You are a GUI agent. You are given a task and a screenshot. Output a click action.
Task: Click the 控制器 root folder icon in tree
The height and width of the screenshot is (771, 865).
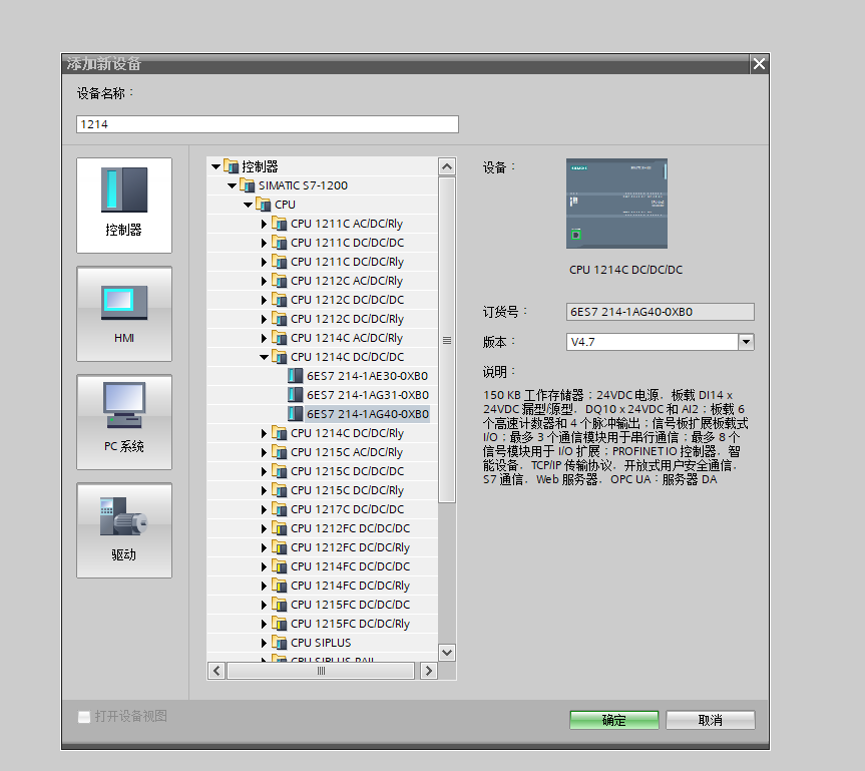tap(231, 166)
